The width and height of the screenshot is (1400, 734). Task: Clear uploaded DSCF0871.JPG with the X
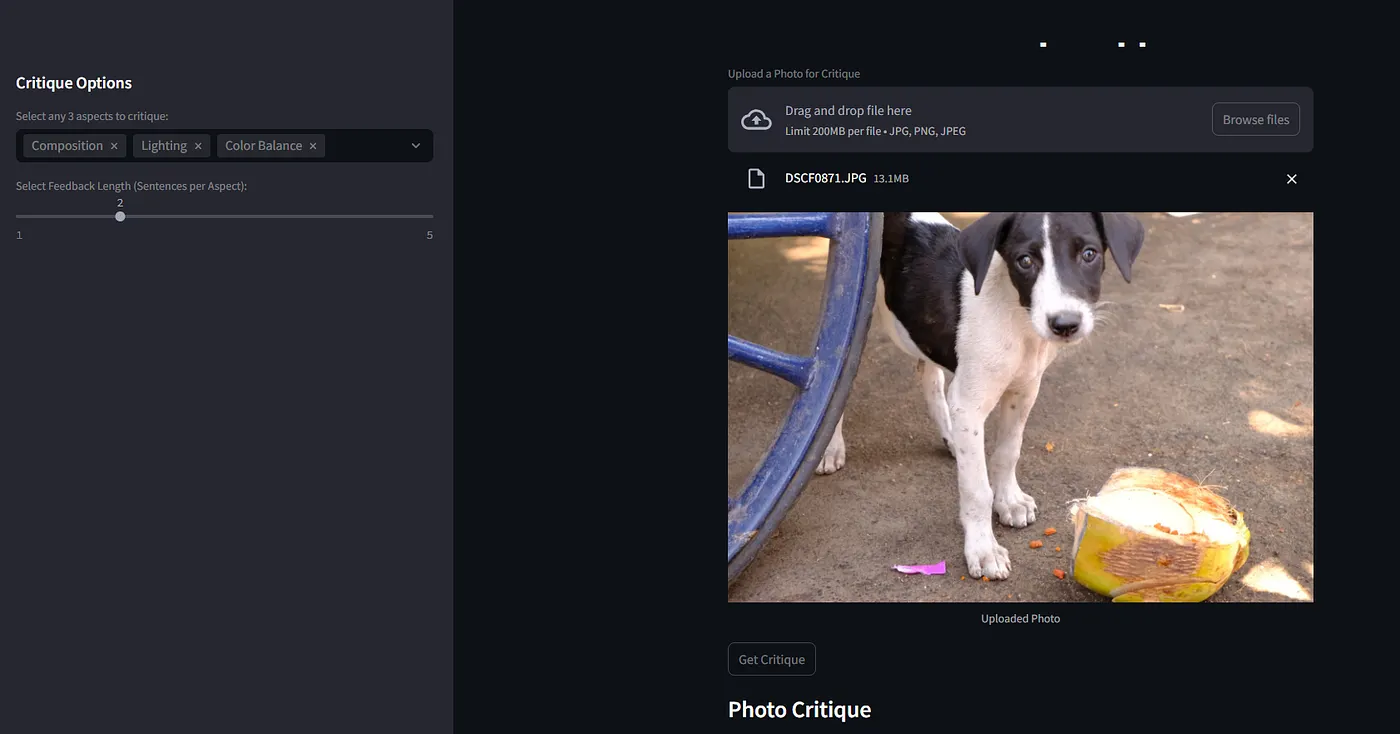pos(1291,178)
